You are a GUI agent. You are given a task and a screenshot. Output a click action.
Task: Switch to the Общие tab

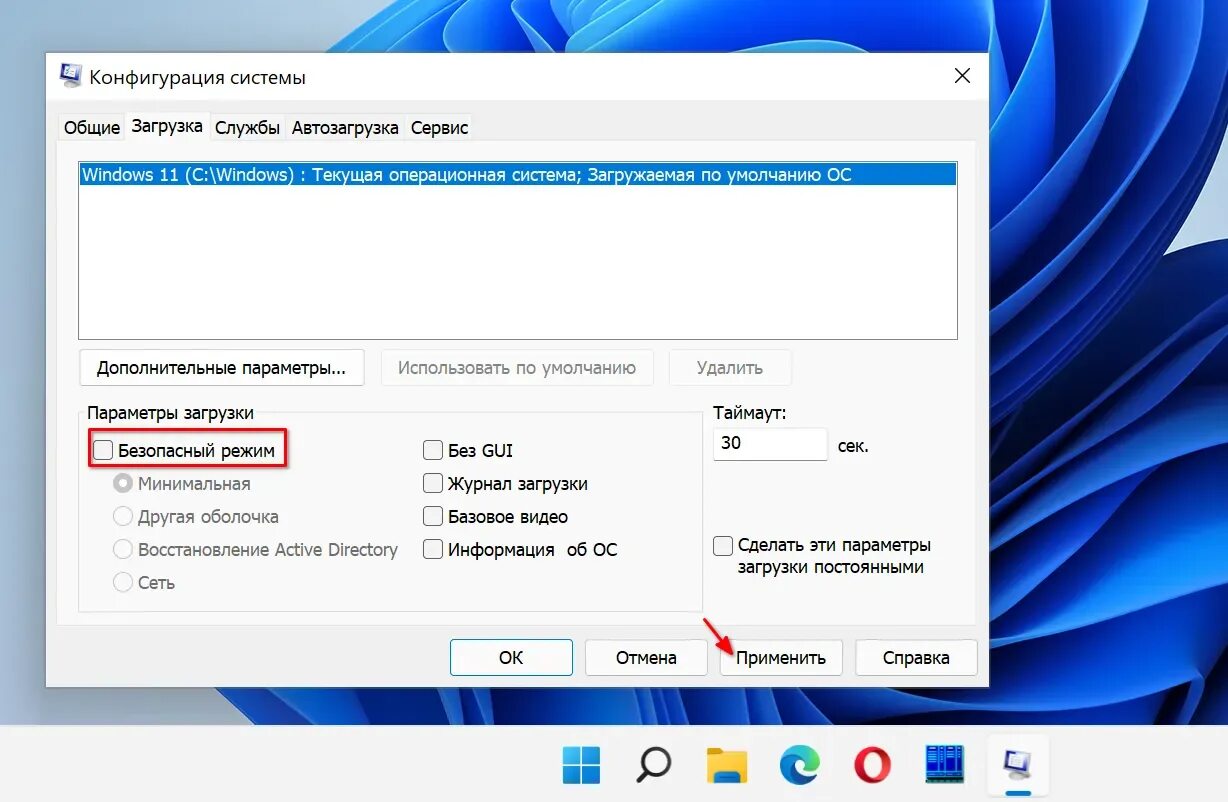[92, 128]
